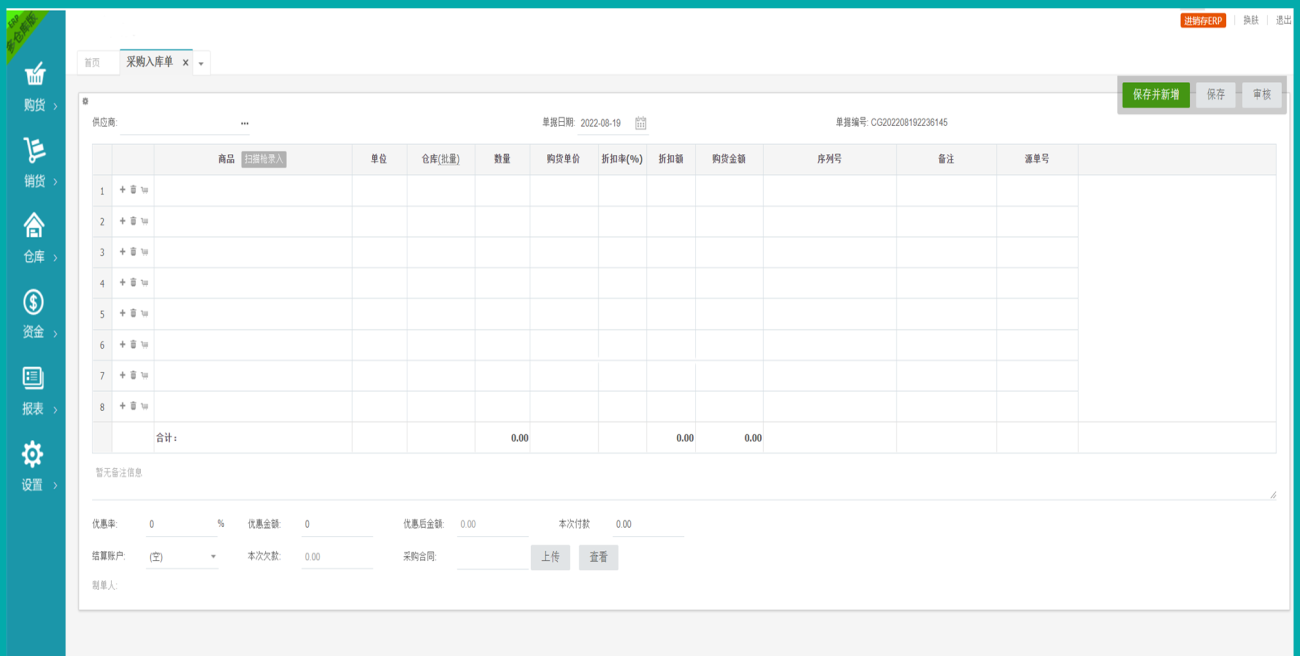Close the 采购入库单 tab

point(185,63)
